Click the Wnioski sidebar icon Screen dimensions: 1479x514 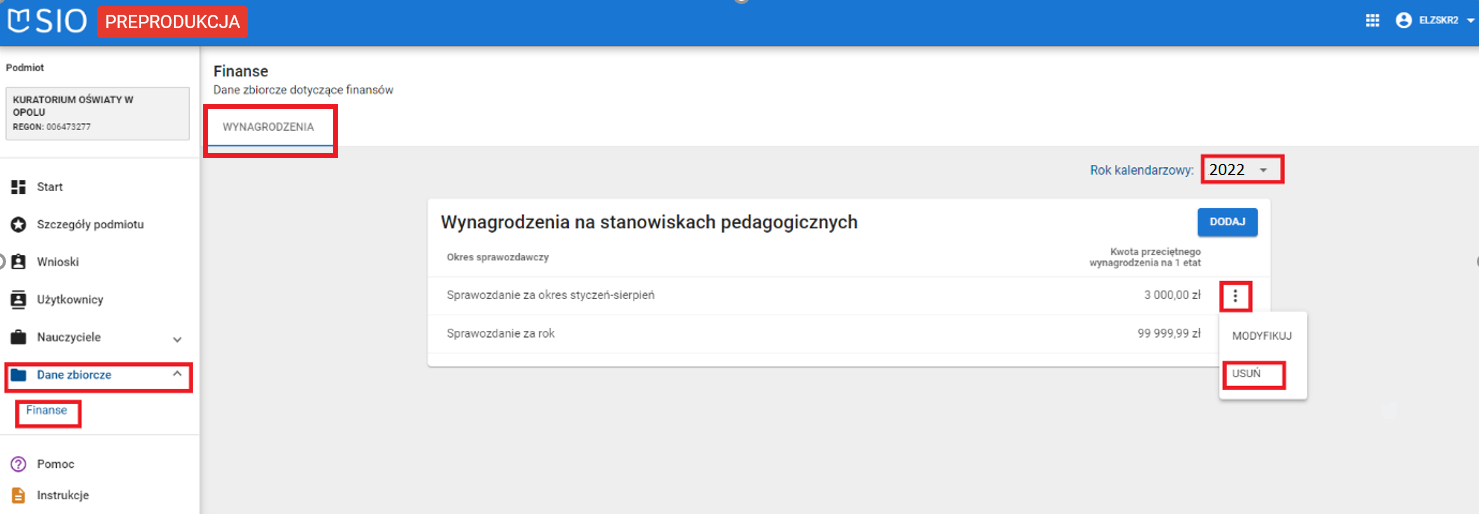18,262
